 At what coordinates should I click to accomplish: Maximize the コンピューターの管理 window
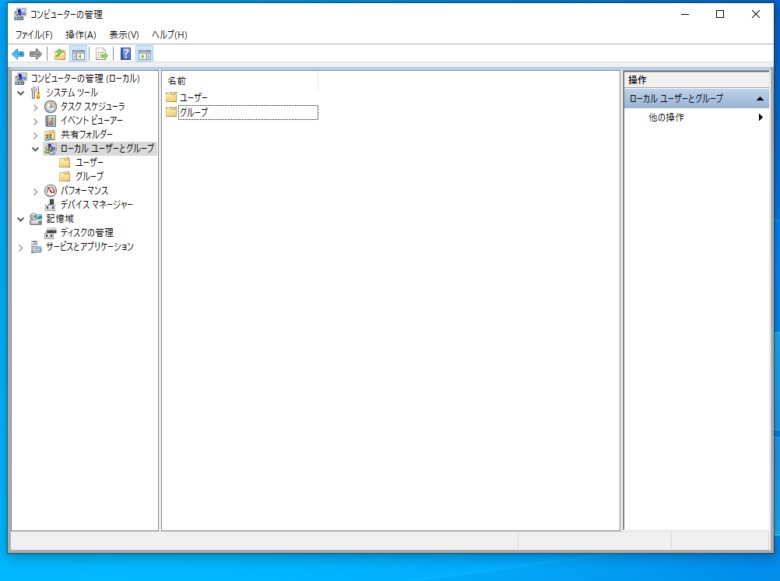point(720,14)
